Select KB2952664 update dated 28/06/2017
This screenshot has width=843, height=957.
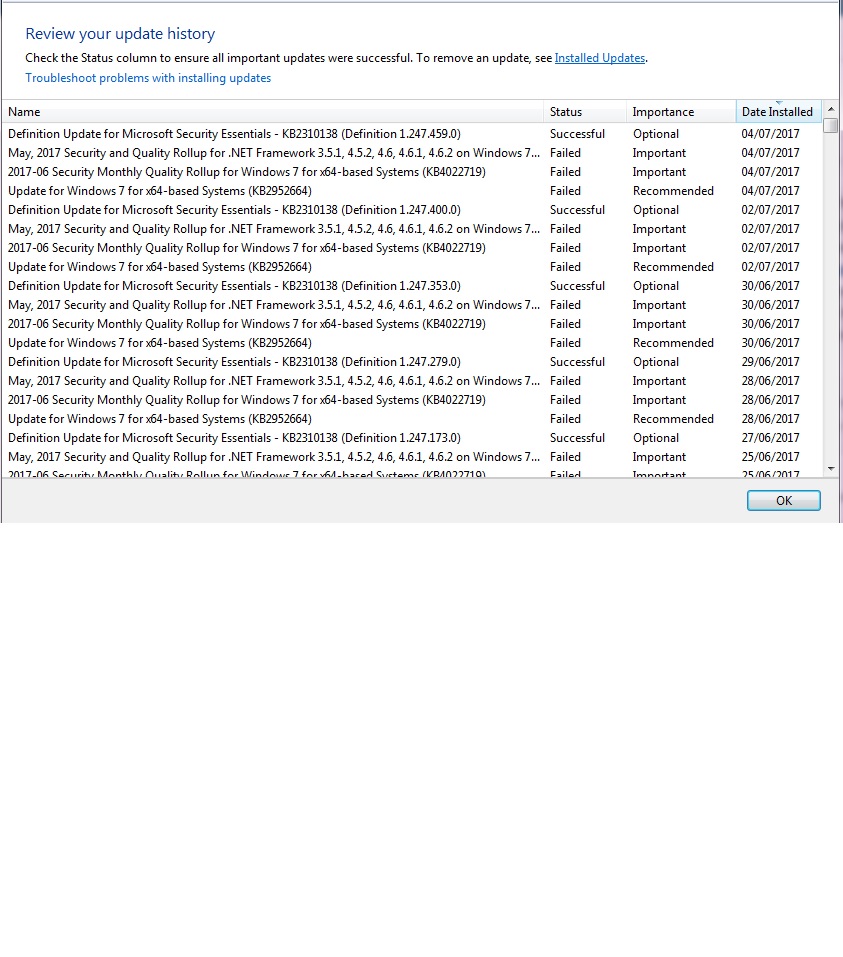[412, 419]
